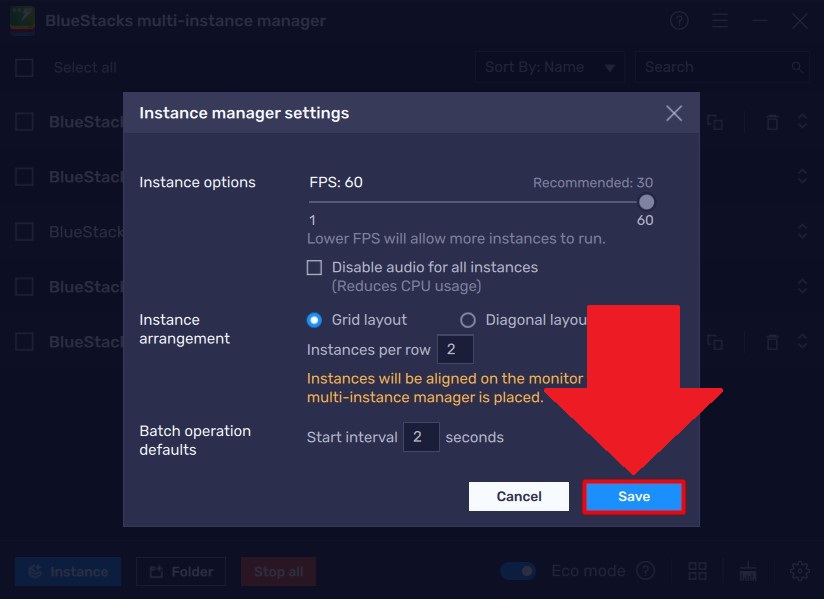The height and width of the screenshot is (599, 824).
Task: Click the Eco mode help icon
Action: click(646, 570)
